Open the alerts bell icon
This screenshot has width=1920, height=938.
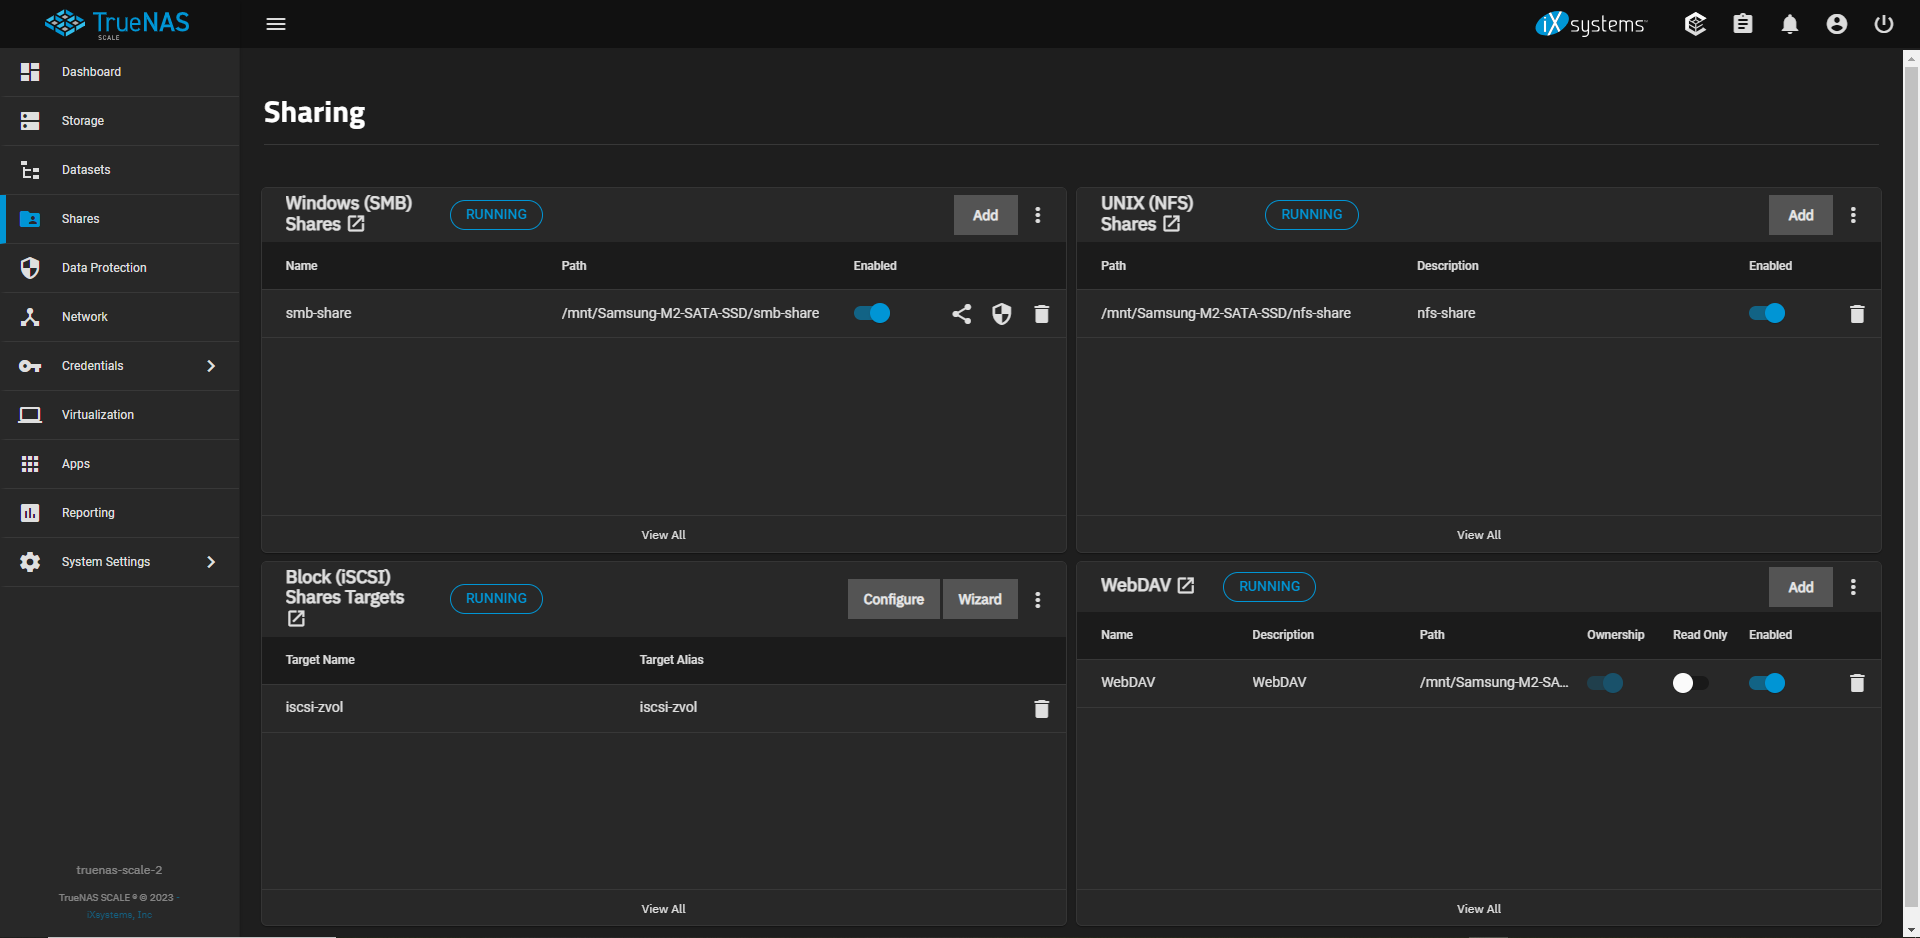tap(1789, 24)
